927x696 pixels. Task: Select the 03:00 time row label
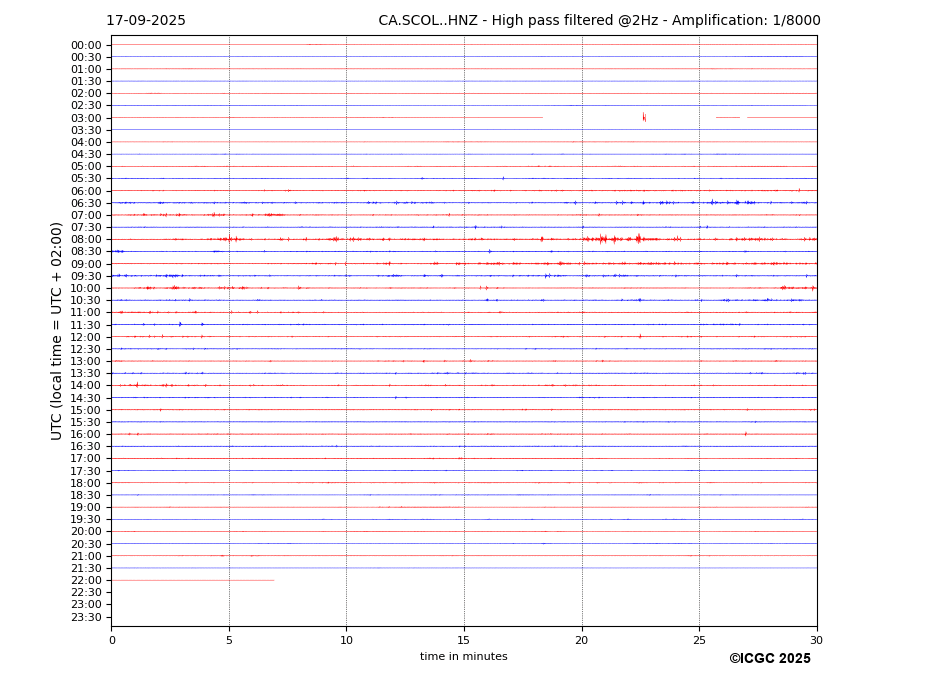coord(86,118)
